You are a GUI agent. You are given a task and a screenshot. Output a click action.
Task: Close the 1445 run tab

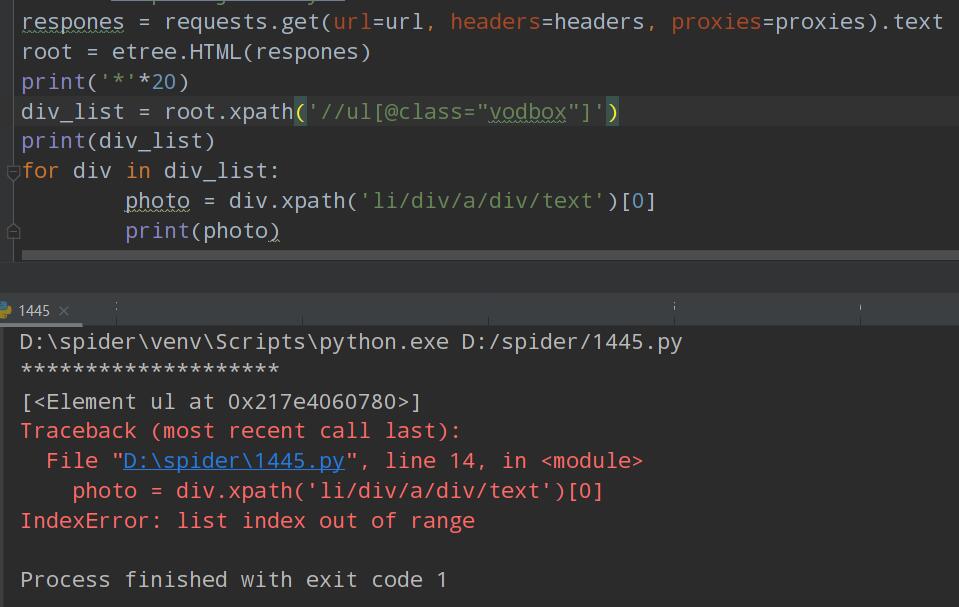point(63,311)
